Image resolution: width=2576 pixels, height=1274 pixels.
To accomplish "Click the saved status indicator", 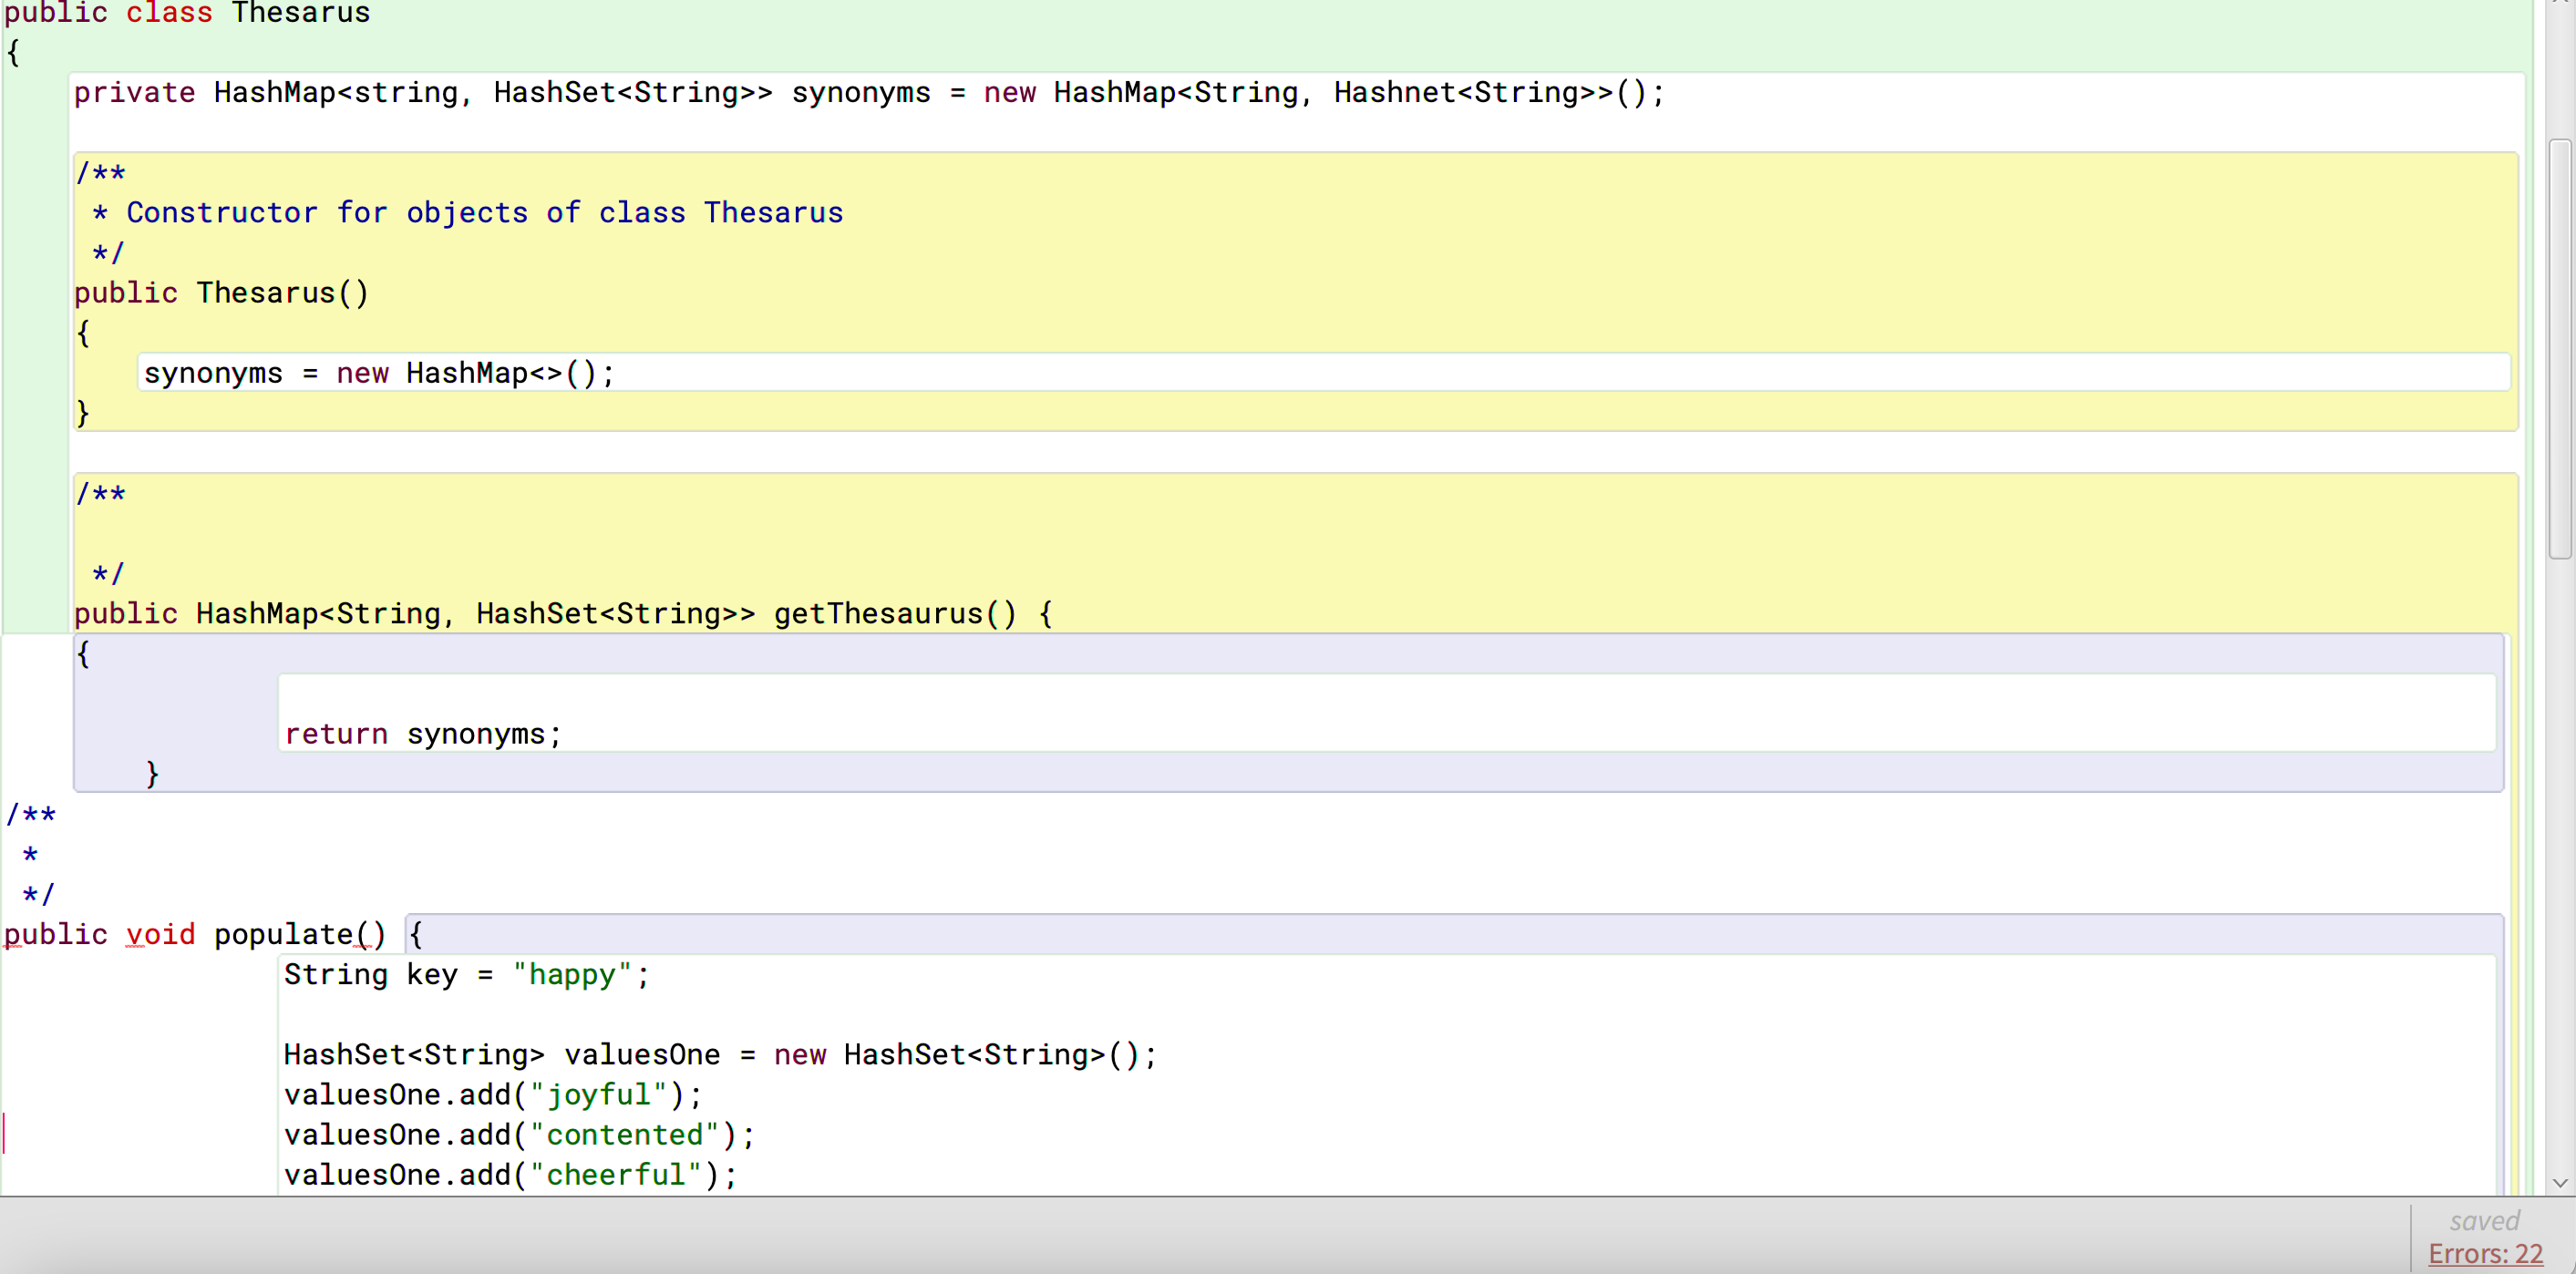I will [x=2485, y=1219].
